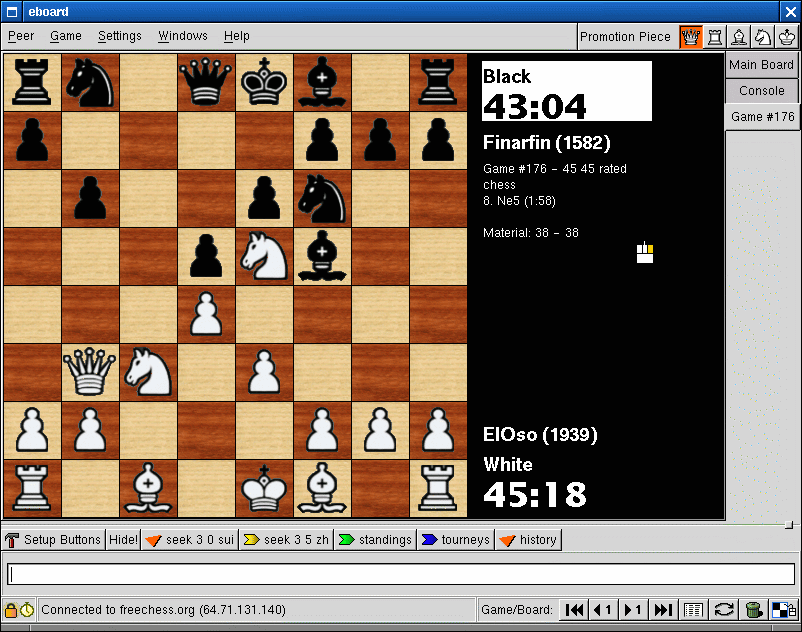Click the green trash can icon
Screen dimensions: 802x632
tap(754, 610)
